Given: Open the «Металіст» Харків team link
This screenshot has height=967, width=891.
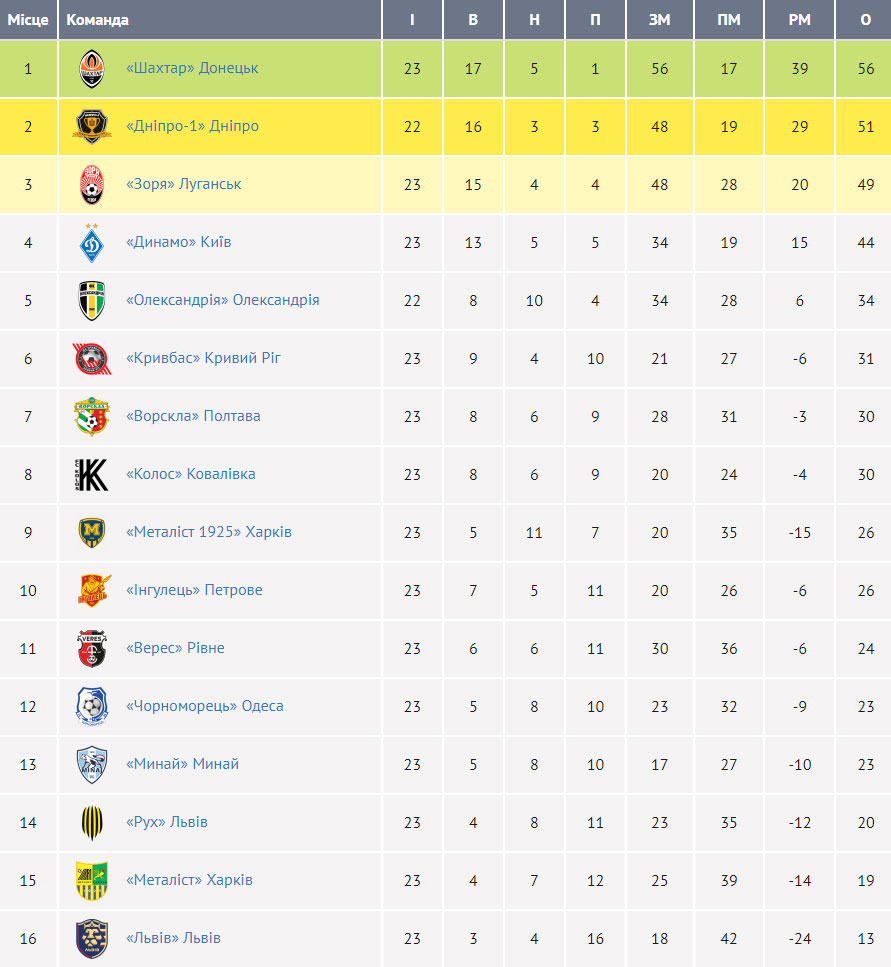Looking at the screenshot, I should [x=189, y=879].
